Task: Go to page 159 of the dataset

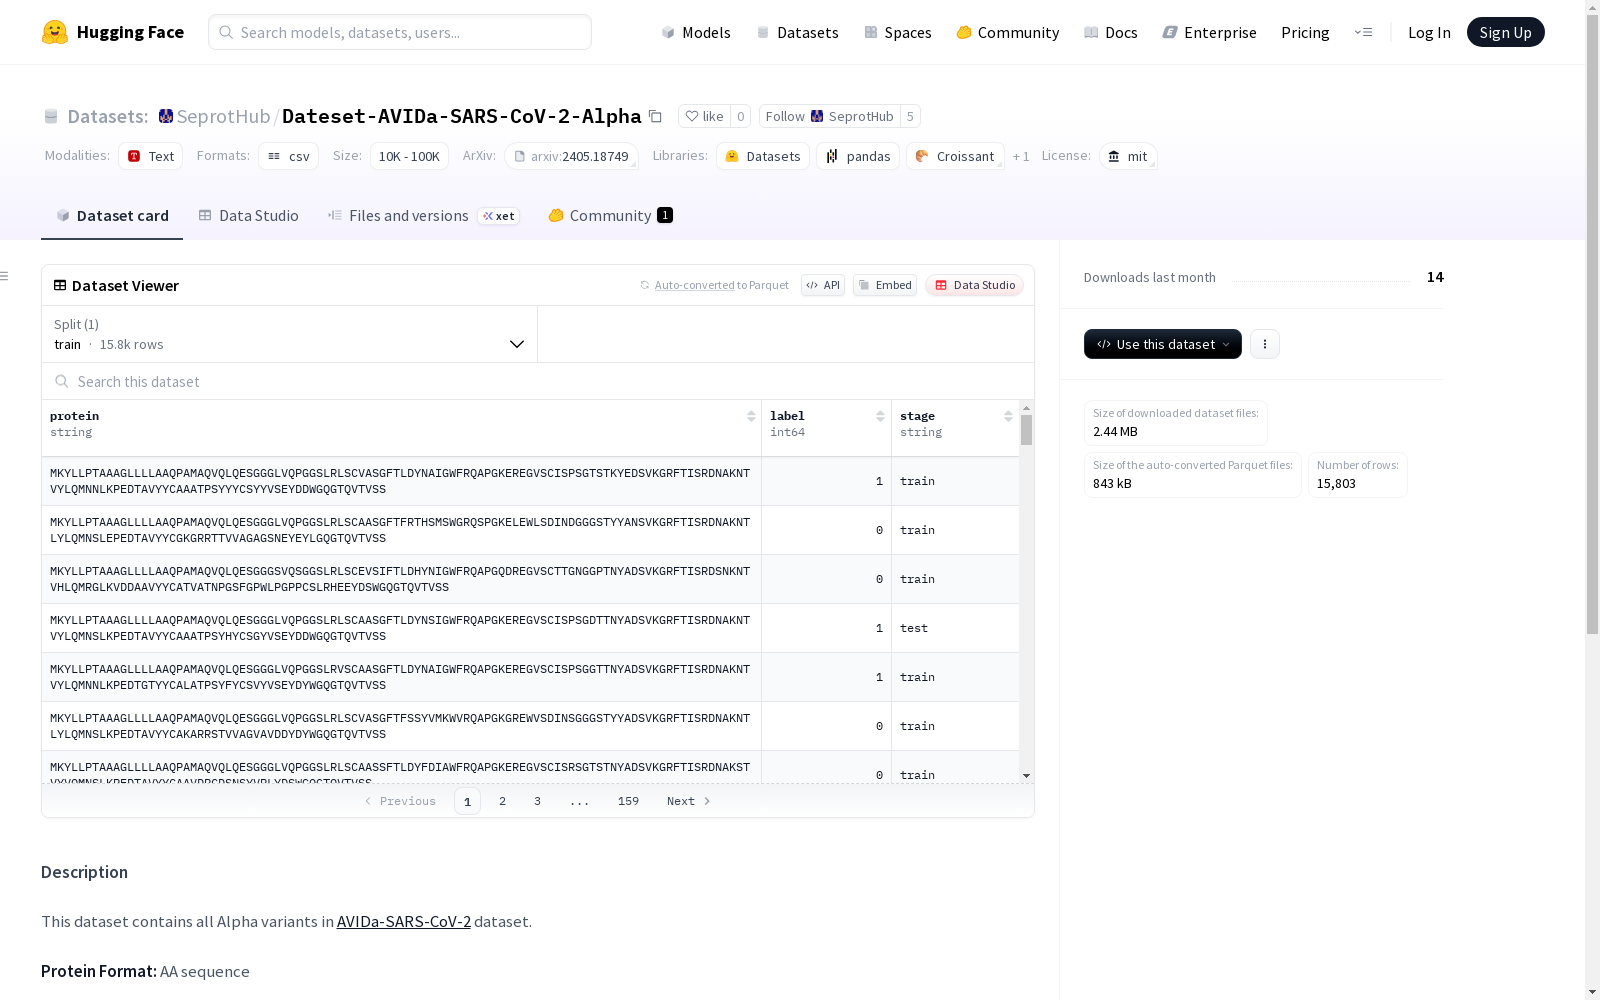Action: point(628,801)
